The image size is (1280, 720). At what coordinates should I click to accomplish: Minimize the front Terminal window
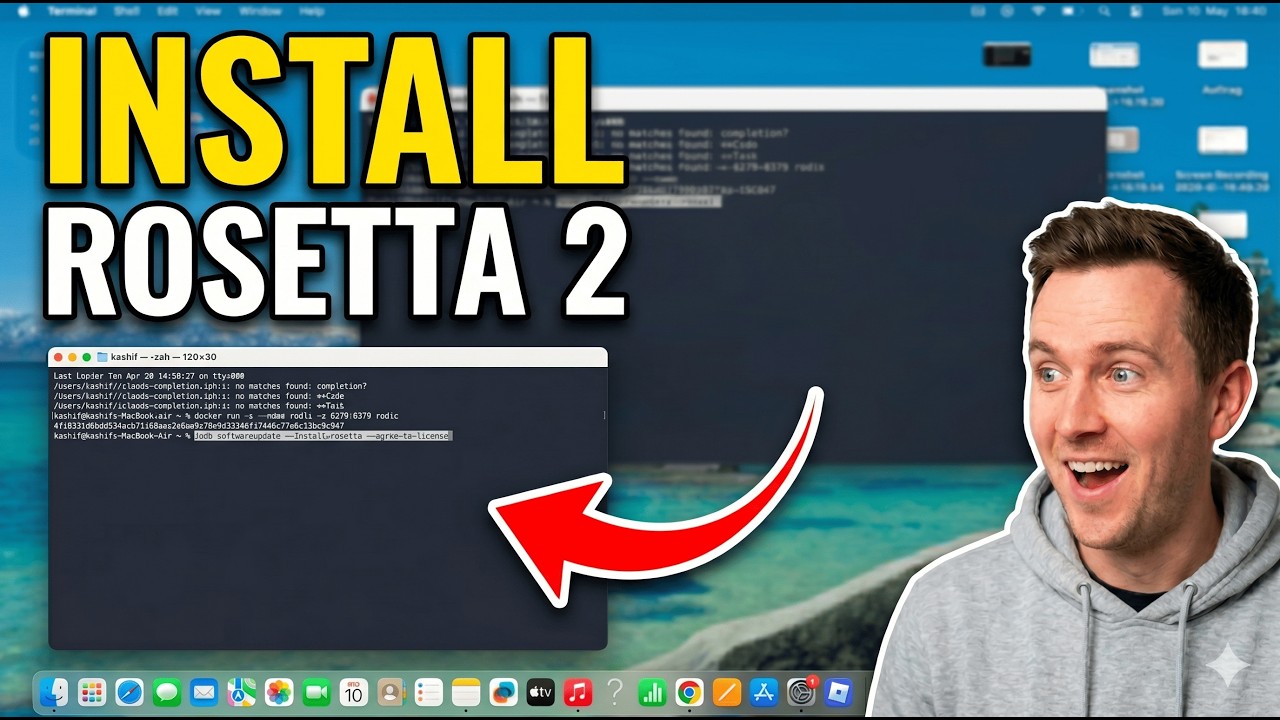pyautogui.click(x=72, y=357)
